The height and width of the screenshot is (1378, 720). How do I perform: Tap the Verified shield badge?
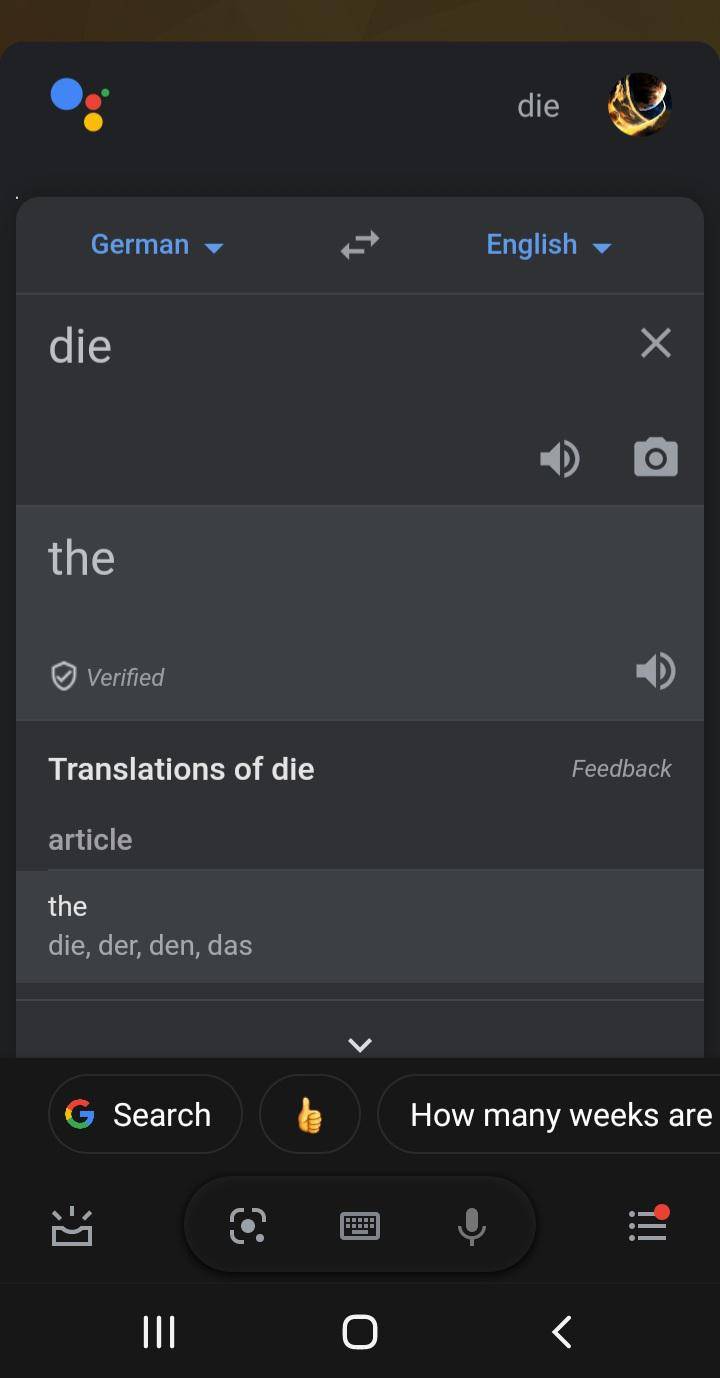(64, 677)
